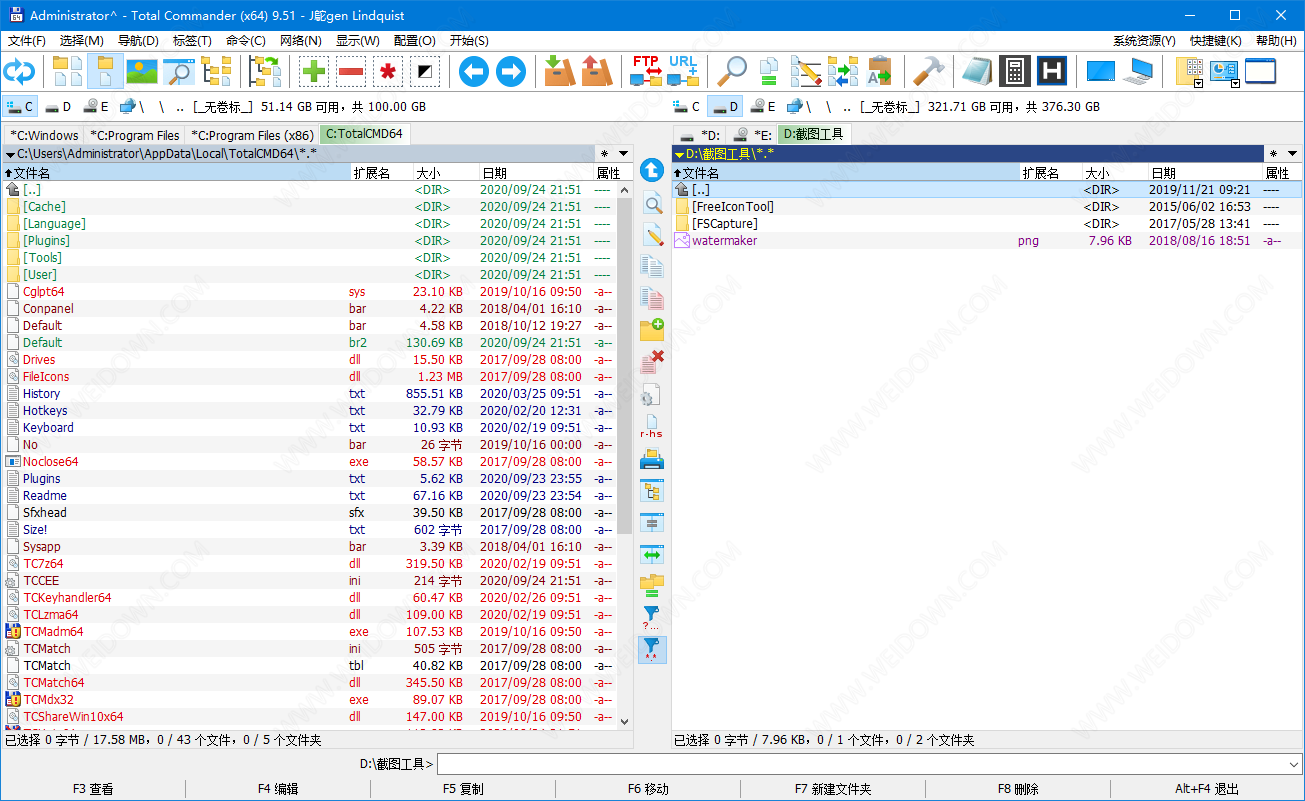Toggle the highlighted filter *.* icon
This screenshot has height=801, width=1305.
[652, 650]
